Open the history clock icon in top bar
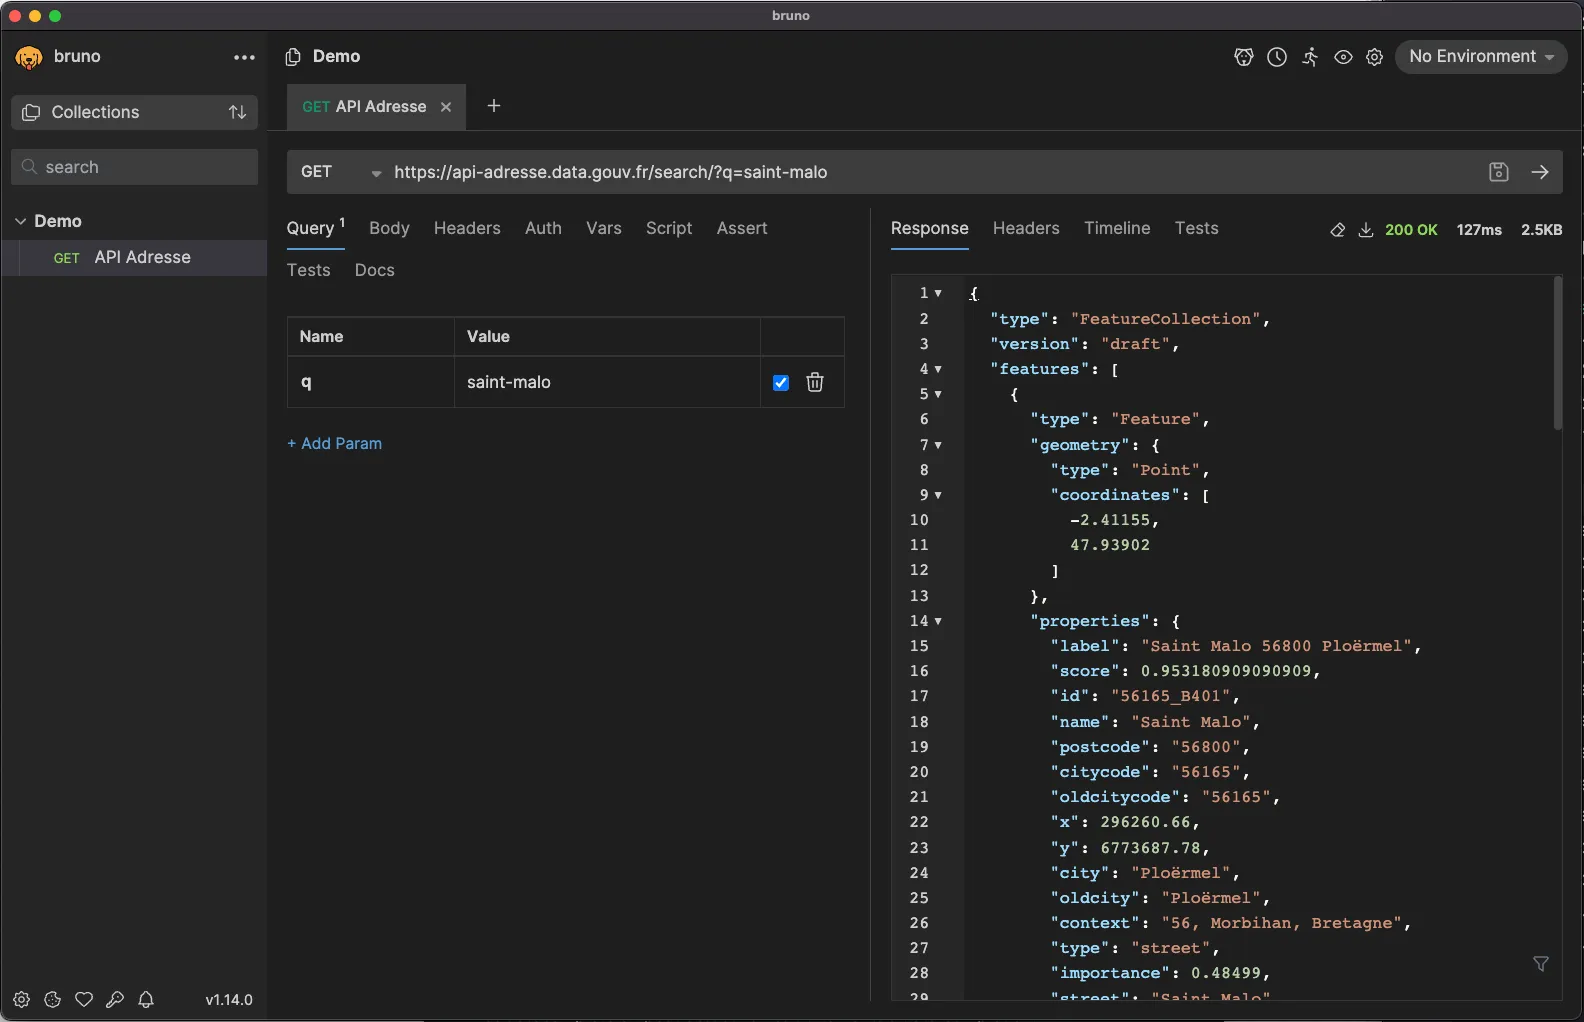This screenshot has height=1022, width=1584. point(1277,57)
